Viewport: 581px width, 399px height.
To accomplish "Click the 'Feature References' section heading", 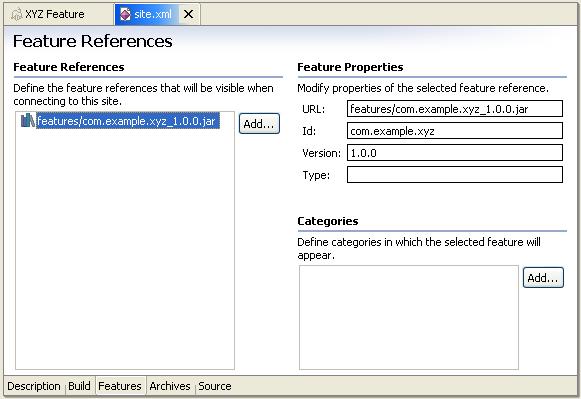I will (x=69, y=67).
